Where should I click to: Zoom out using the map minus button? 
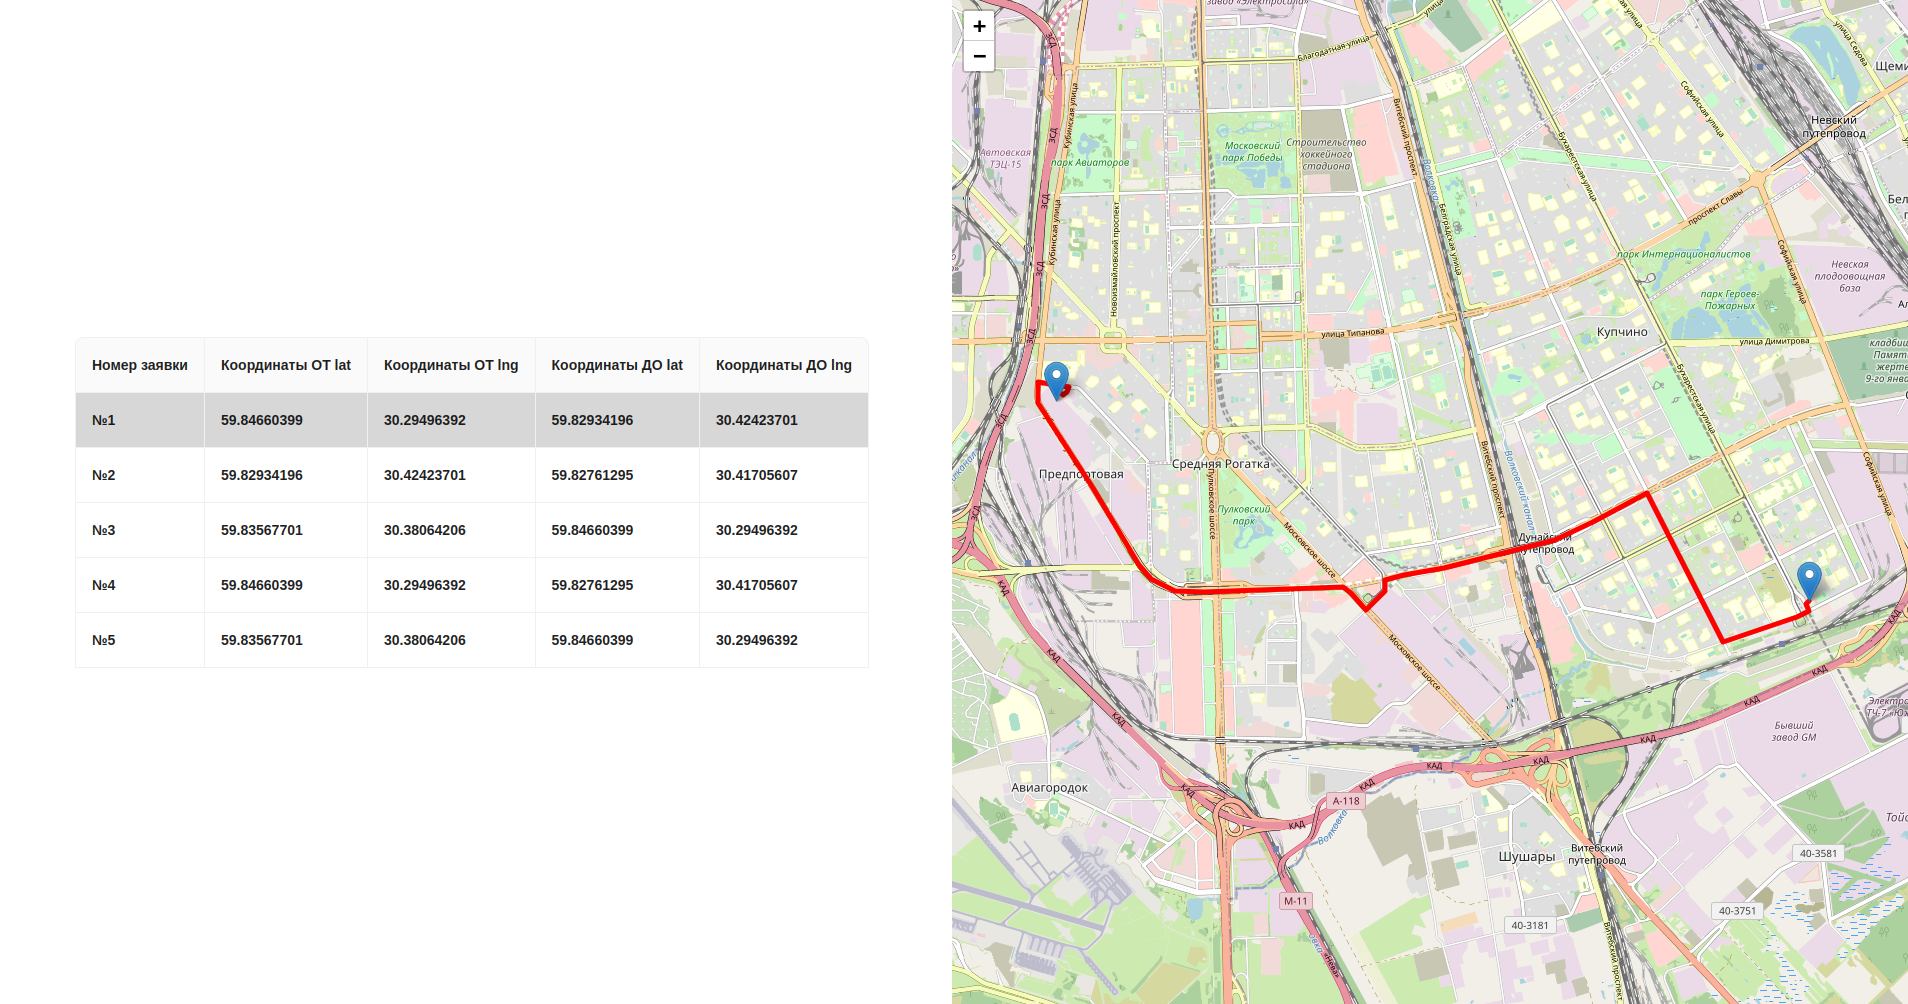pos(978,57)
